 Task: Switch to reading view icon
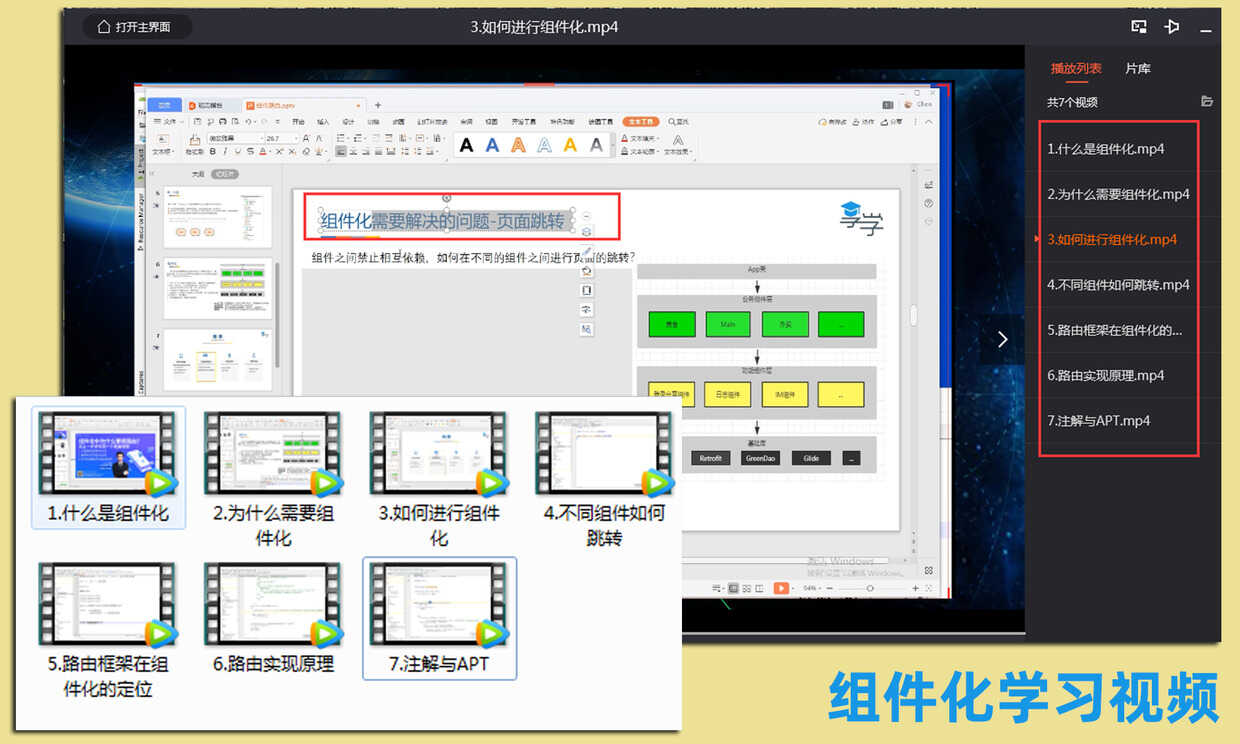click(759, 588)
